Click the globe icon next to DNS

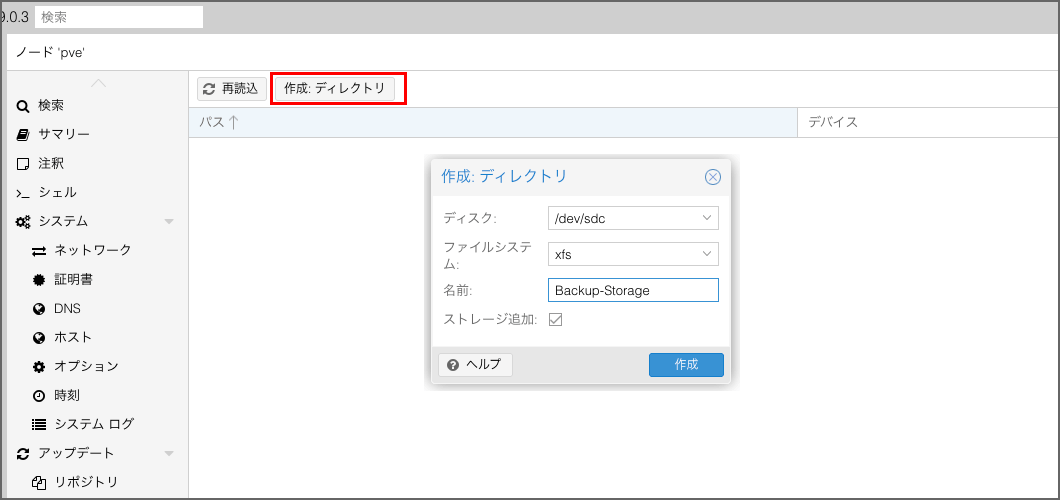pos(39,309)
